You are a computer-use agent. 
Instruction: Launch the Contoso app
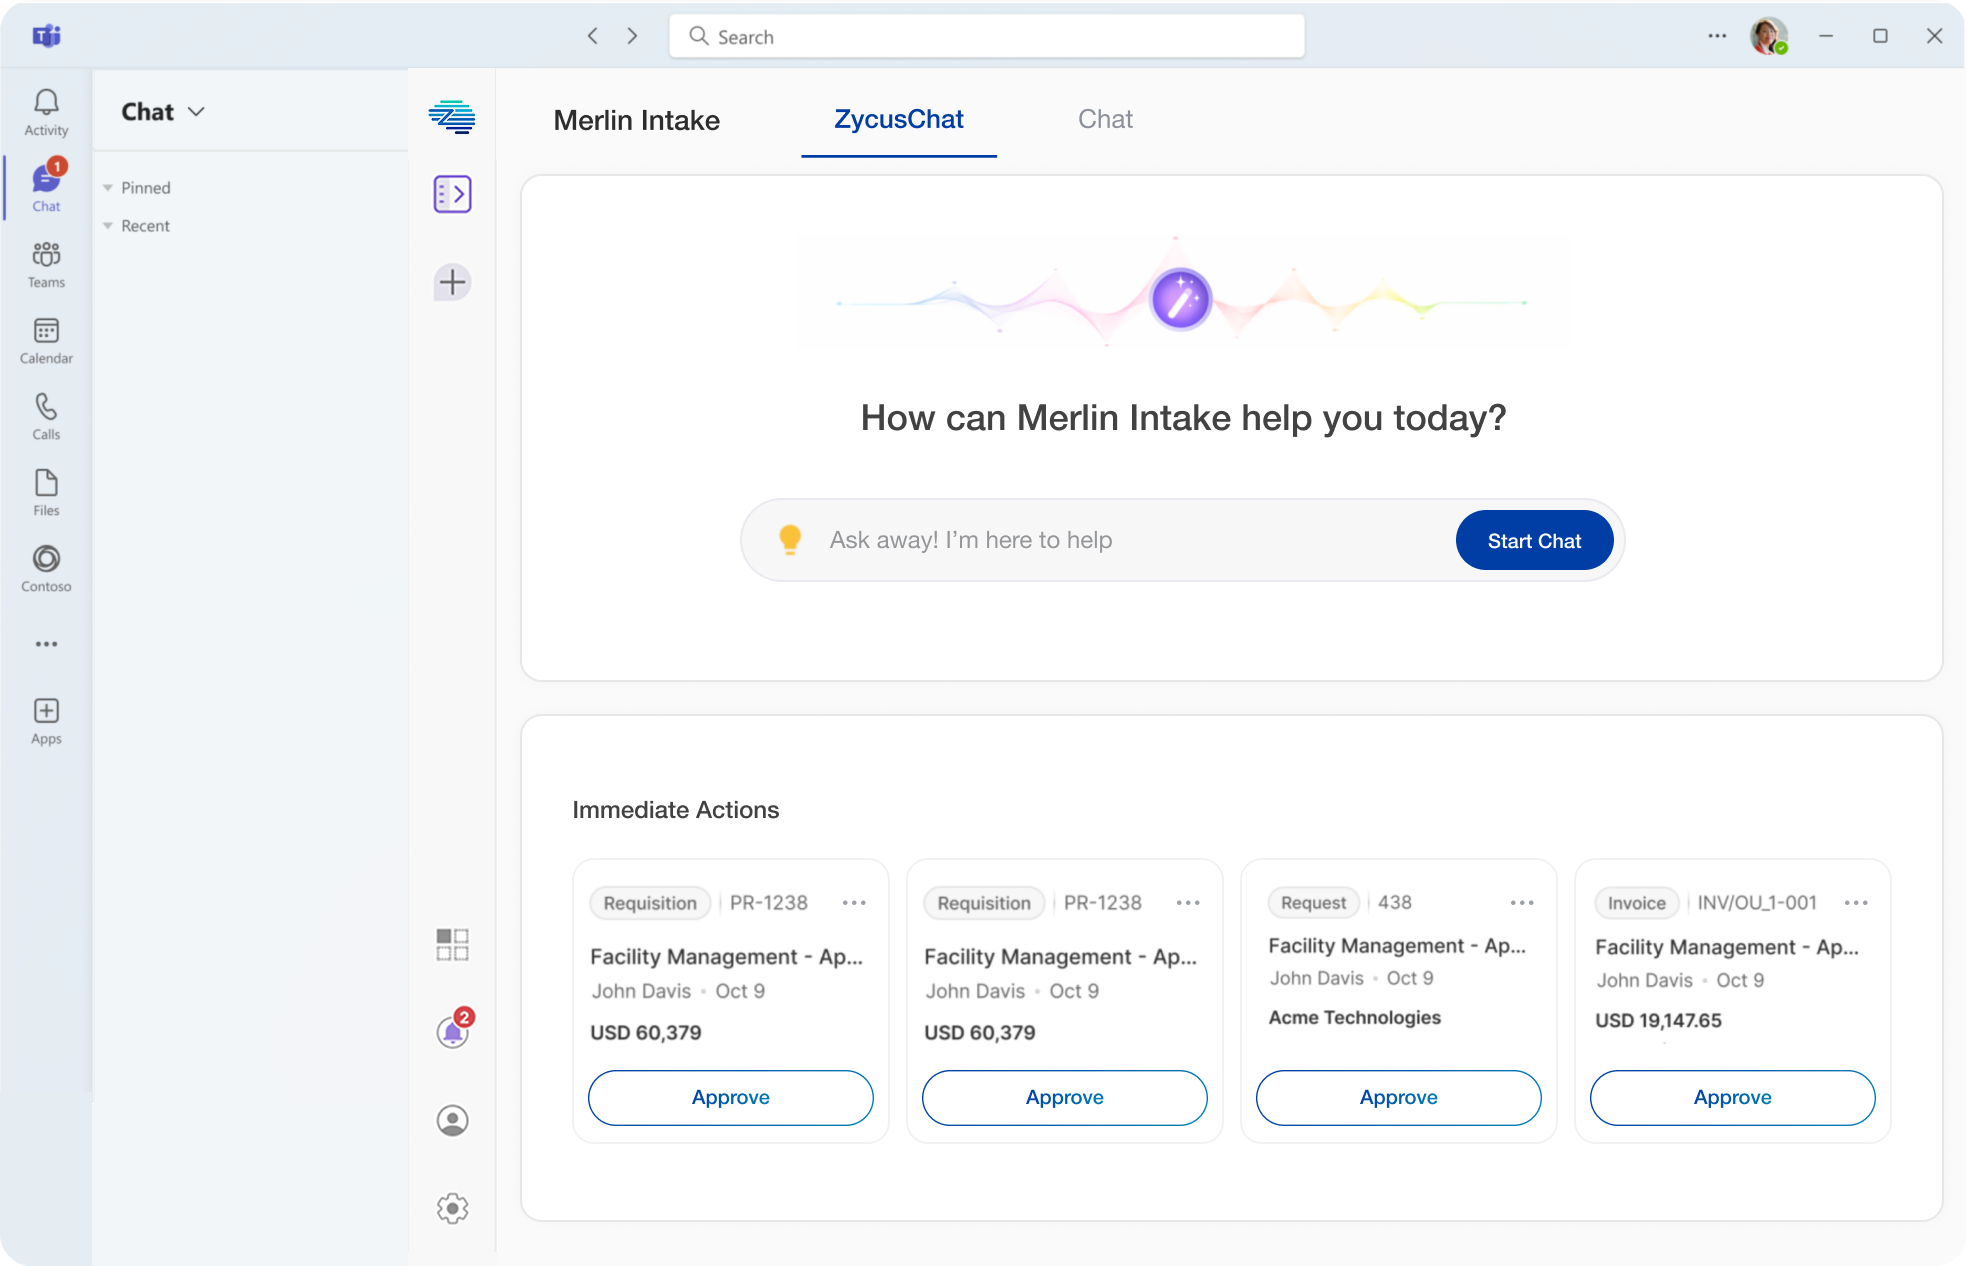click(46, 568)
